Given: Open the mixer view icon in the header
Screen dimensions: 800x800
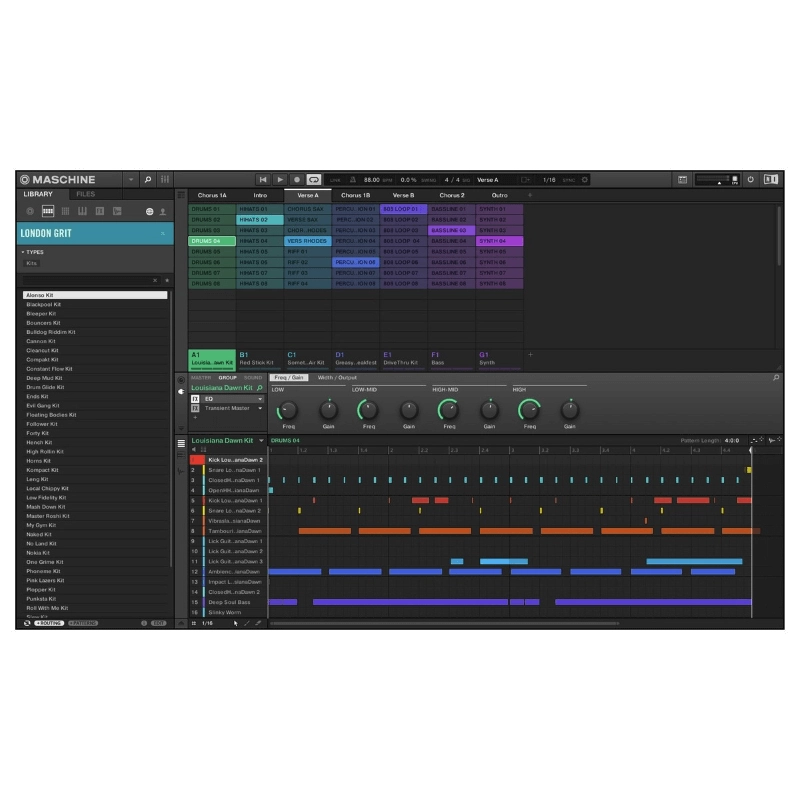Looking at the screenshot, I should 165,180.
